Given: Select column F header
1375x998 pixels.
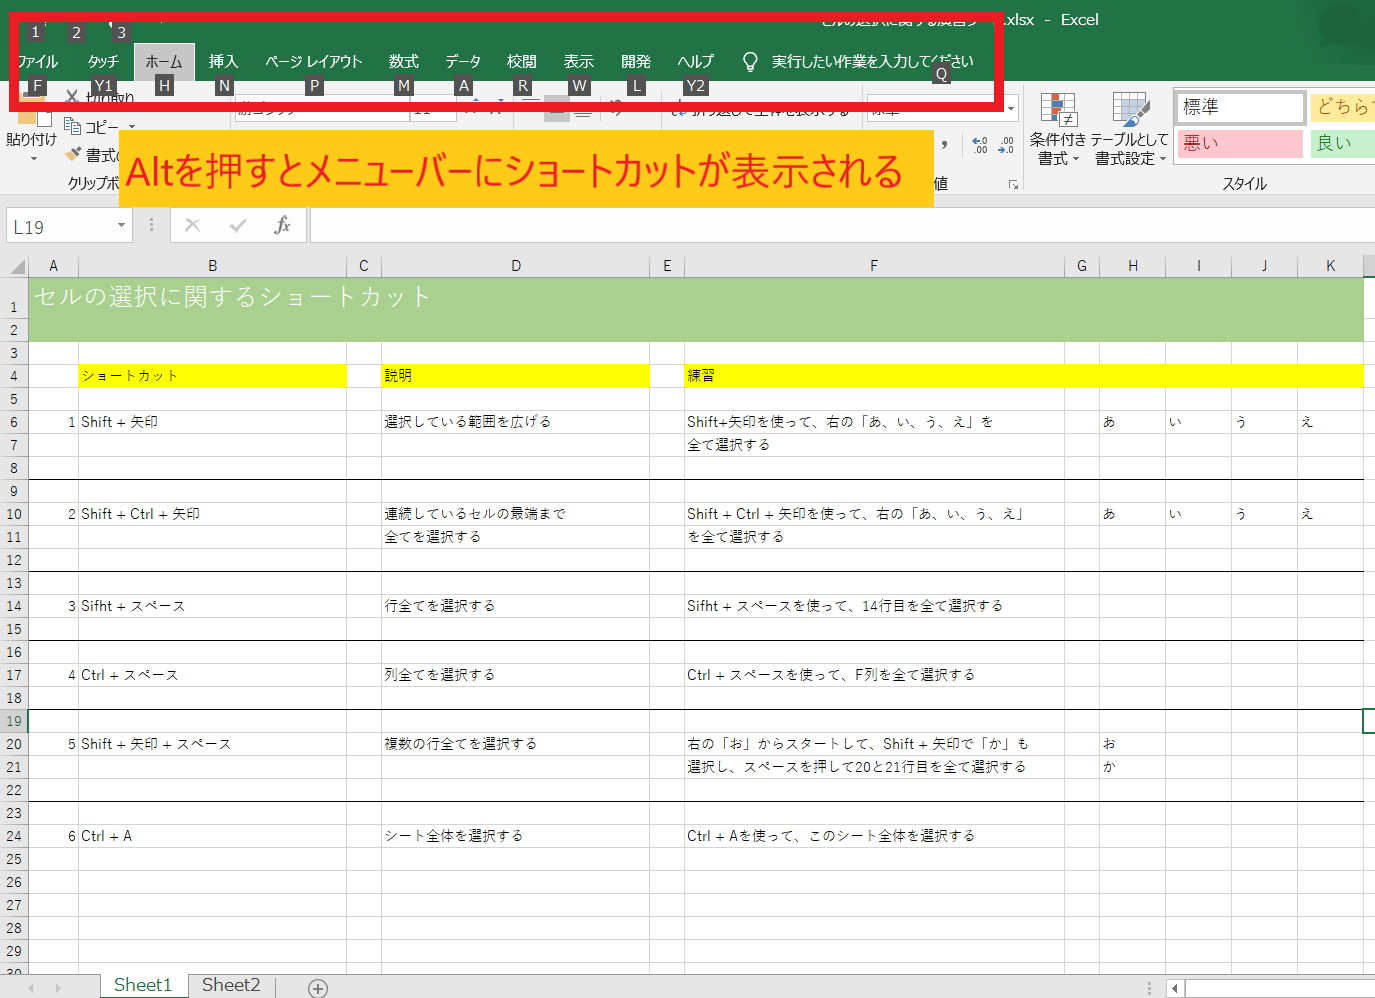Looking at the screenshot, I should pos(874,266).
